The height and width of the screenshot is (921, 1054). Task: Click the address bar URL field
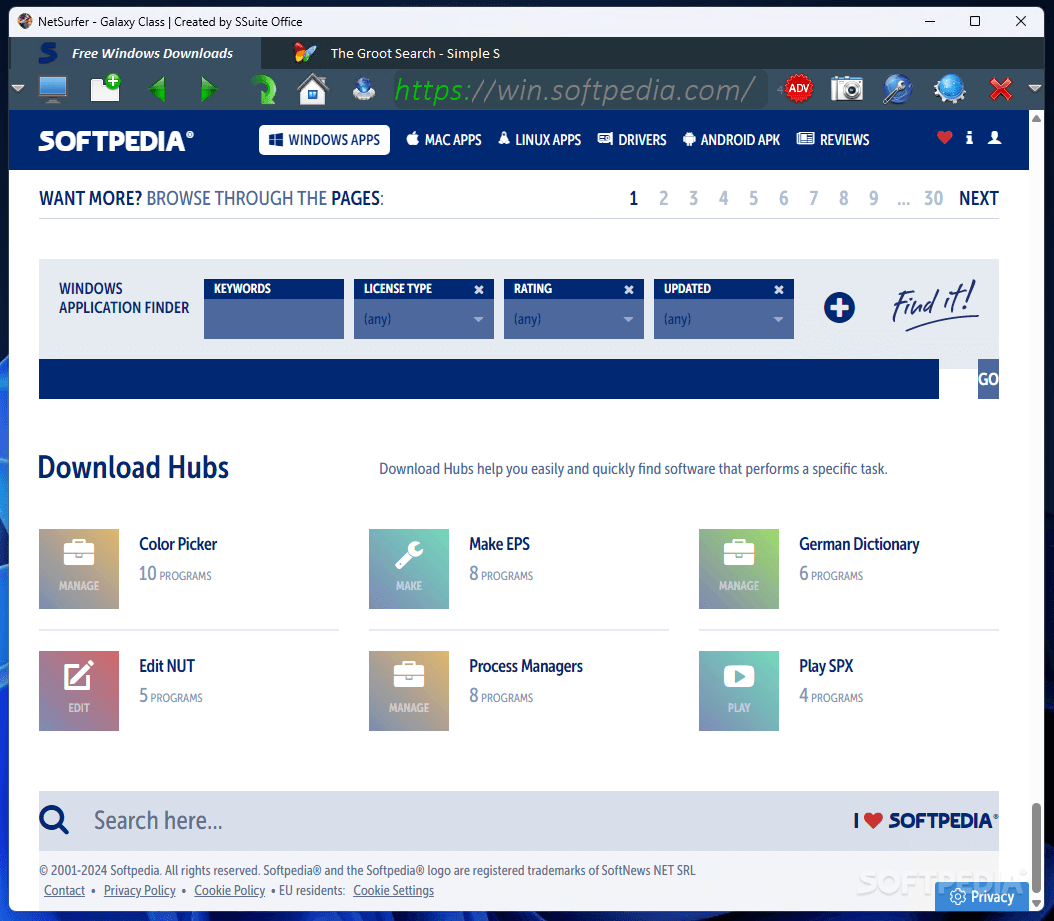[580, 89]
